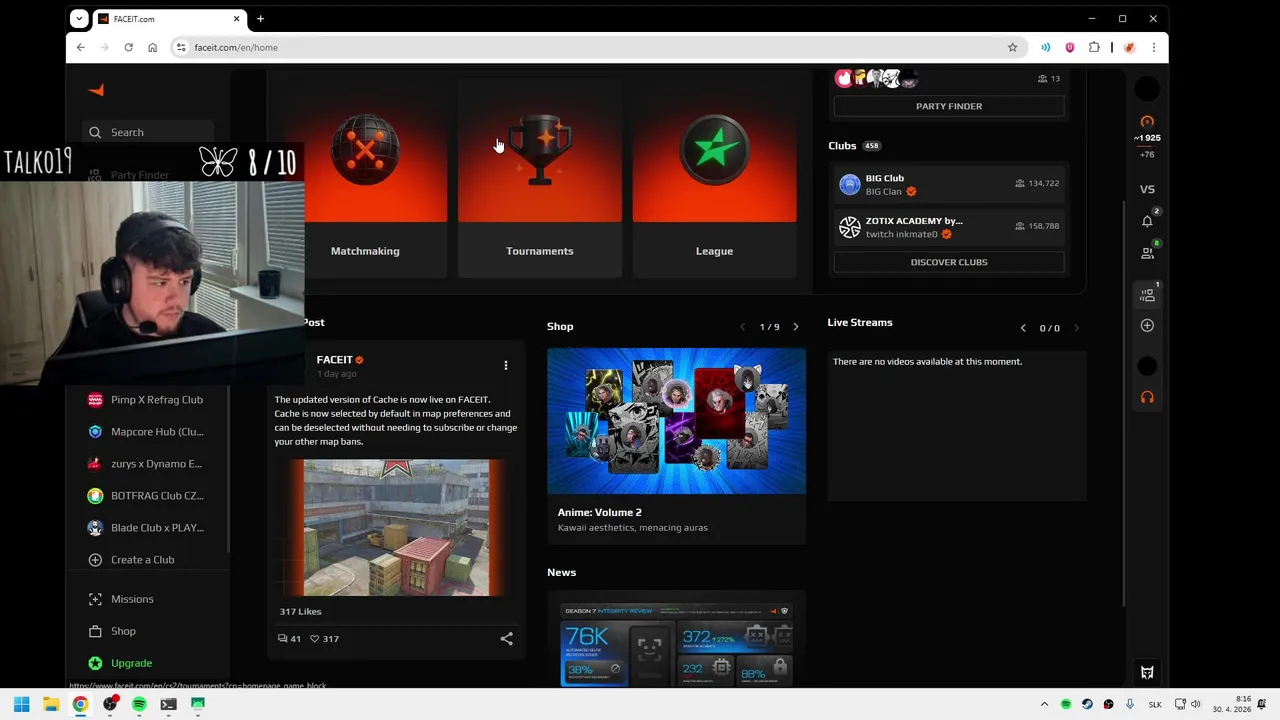
Task: Close the FACEIT.com tab
Action: [237, 18]
